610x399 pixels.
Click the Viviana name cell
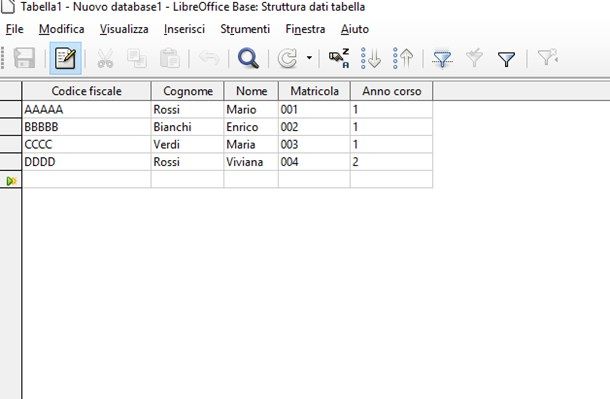[251, 162]
